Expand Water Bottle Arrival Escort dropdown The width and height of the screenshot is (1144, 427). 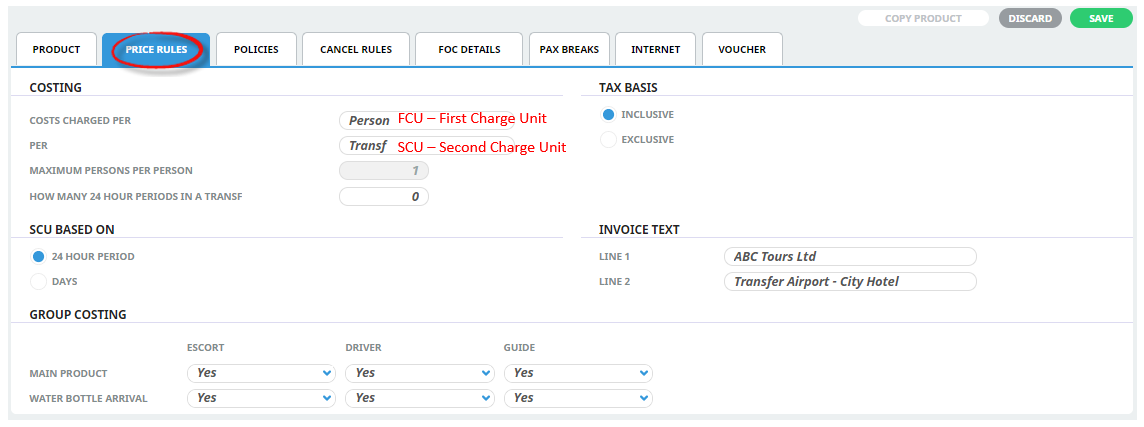(260, 398)
